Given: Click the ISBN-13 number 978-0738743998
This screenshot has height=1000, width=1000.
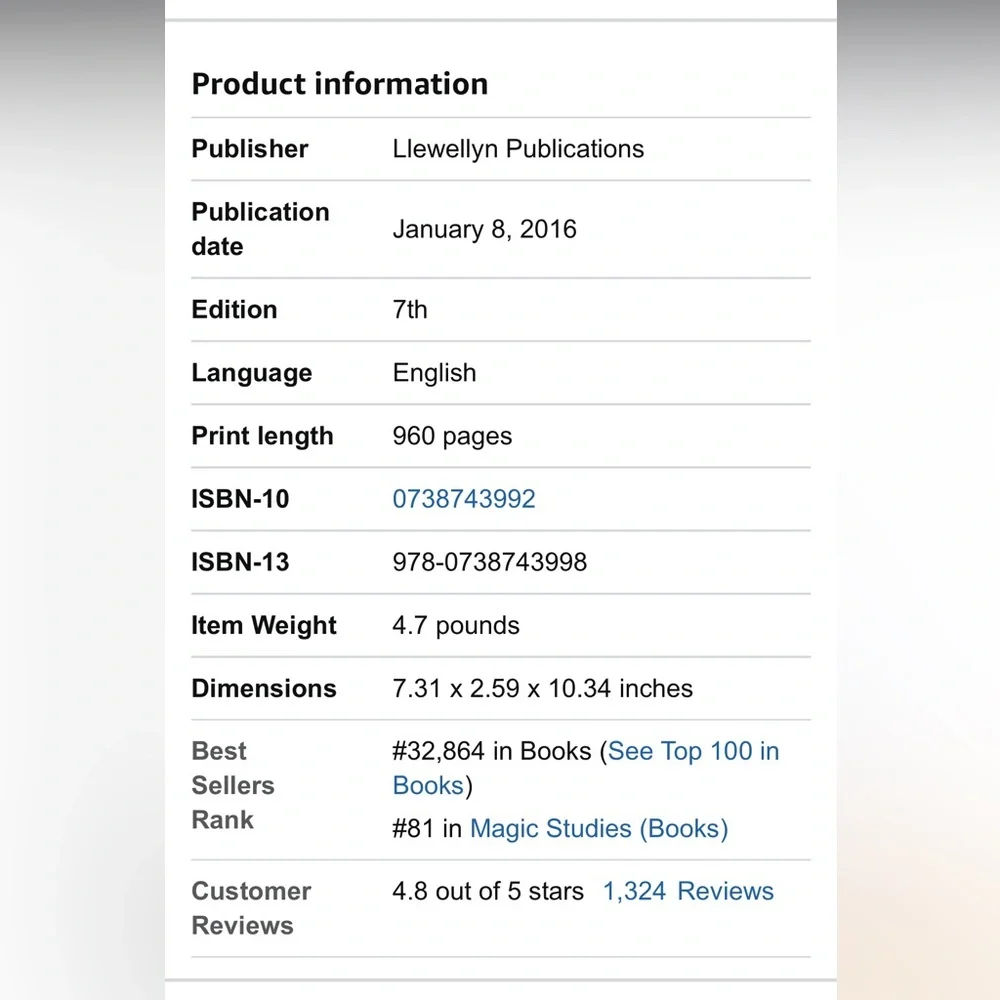Looking at the screenshot, I should pos(489,562).
